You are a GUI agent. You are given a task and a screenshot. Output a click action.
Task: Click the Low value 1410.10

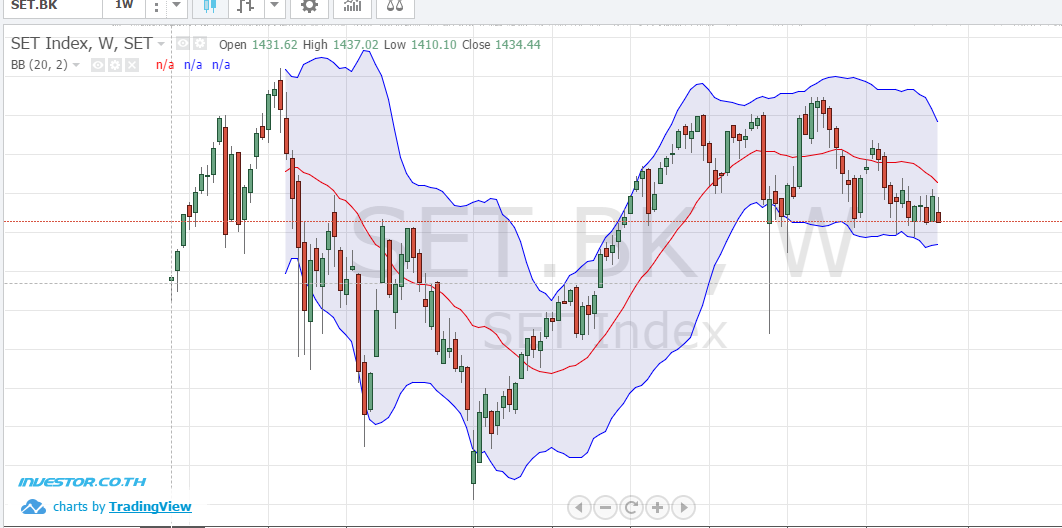tap(433, 45)
